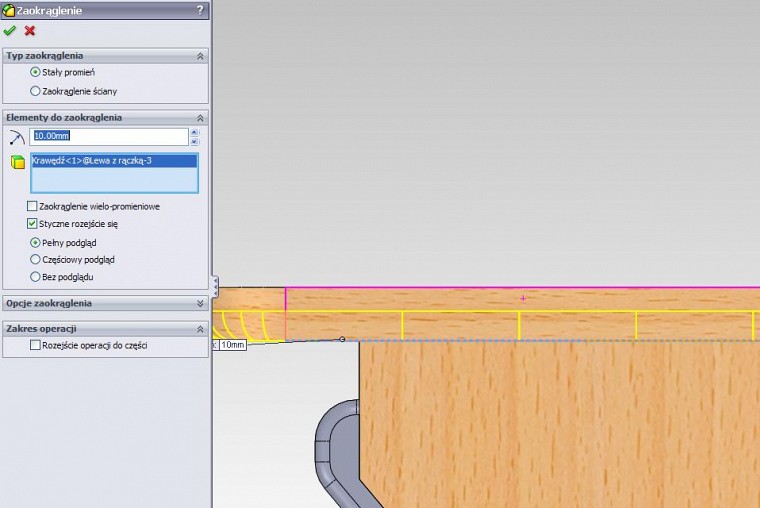Select Krawędź<1>@Lewa z rączką-3 entry
This screenshot has height=508, width=760.
pyautogui.click(x=114, y=161)
